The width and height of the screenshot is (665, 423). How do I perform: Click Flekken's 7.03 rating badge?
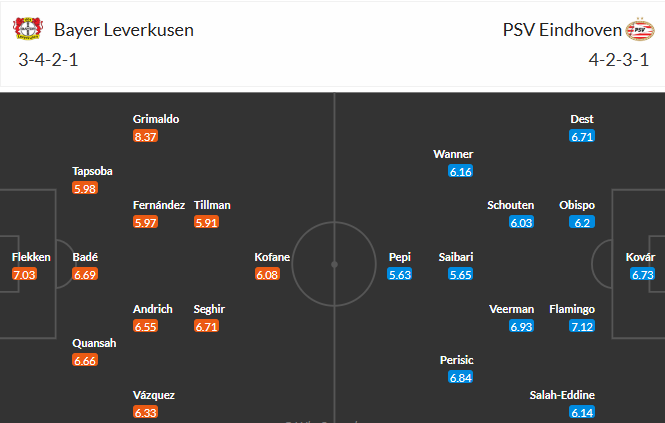tap(24, 274)
